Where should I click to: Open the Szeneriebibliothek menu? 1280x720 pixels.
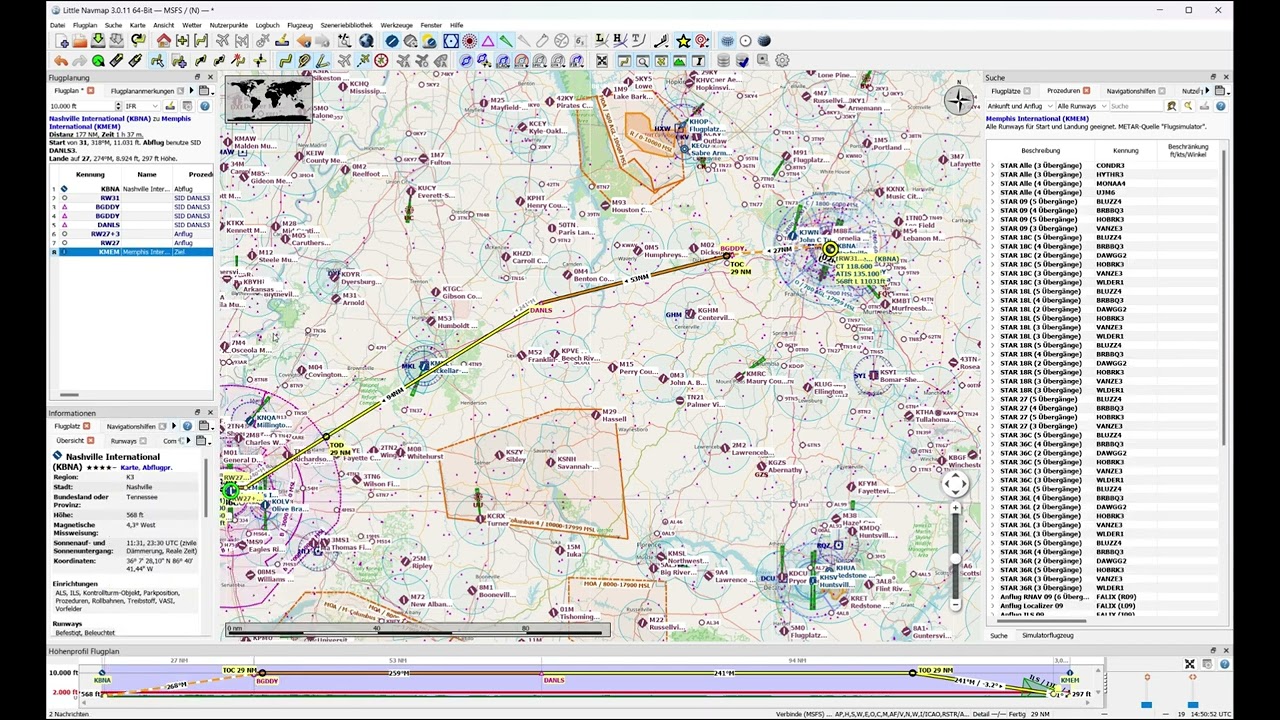pos(346,25)
